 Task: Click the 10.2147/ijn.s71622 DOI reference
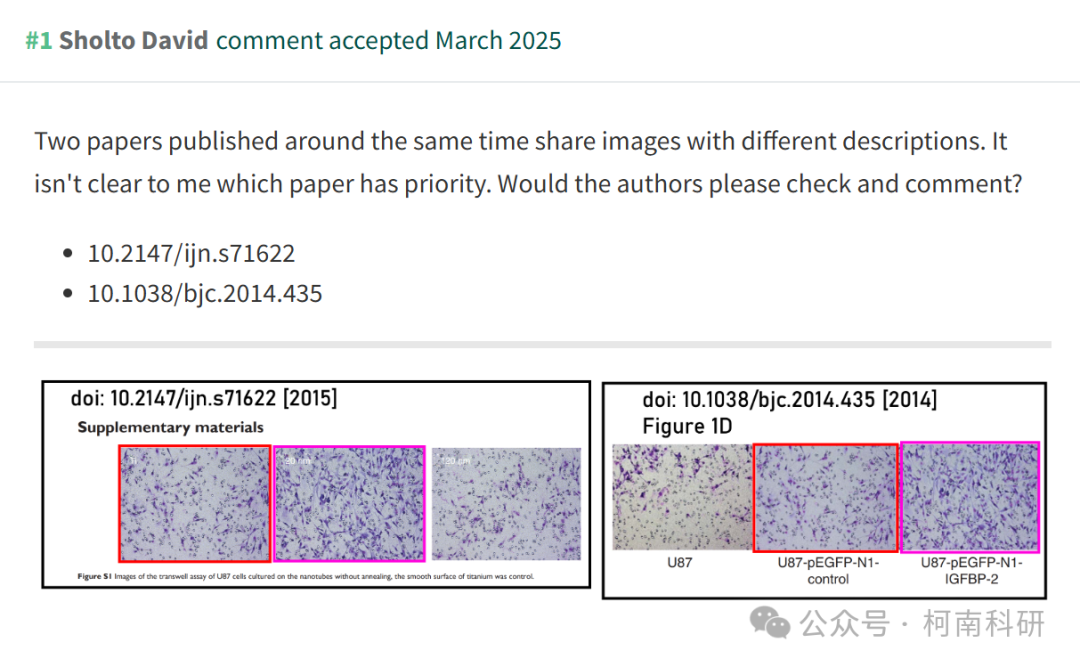click(191, 254)
